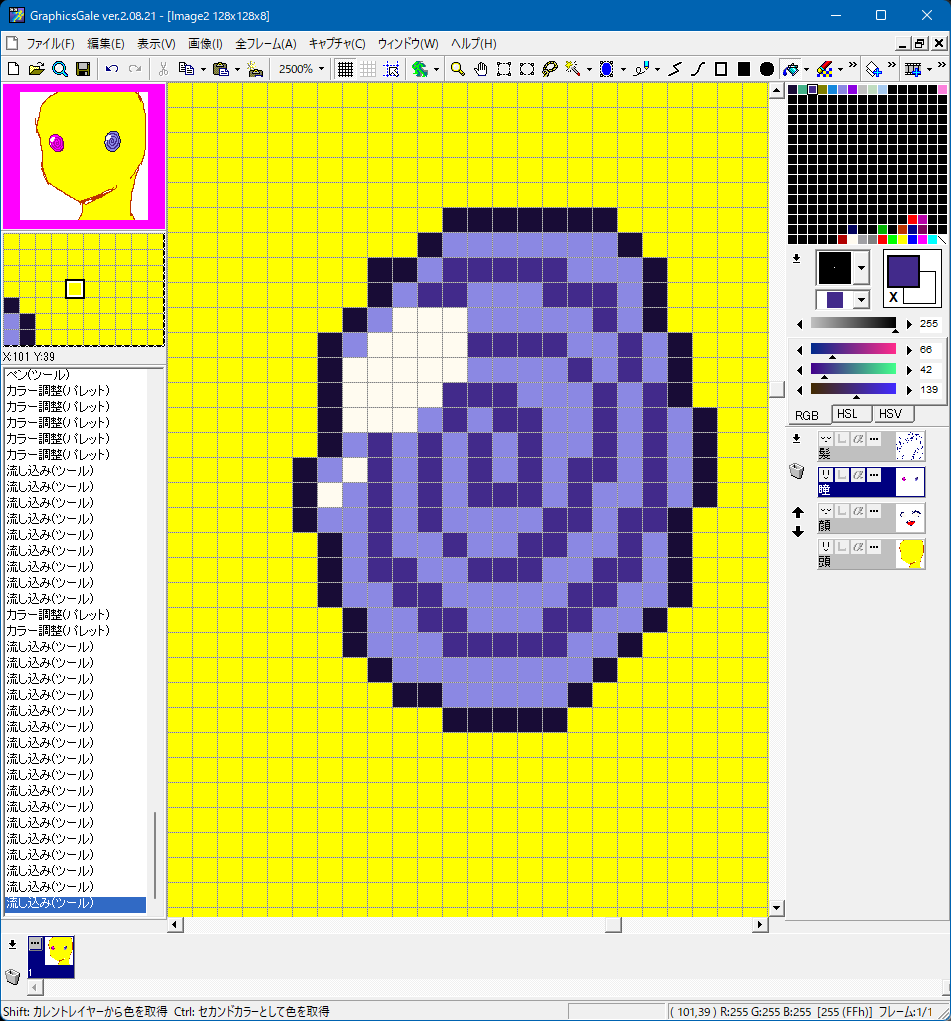The image size is (951, 1021).
Task: Open the pen tip shape dropdown
Action: click(861, 268)
